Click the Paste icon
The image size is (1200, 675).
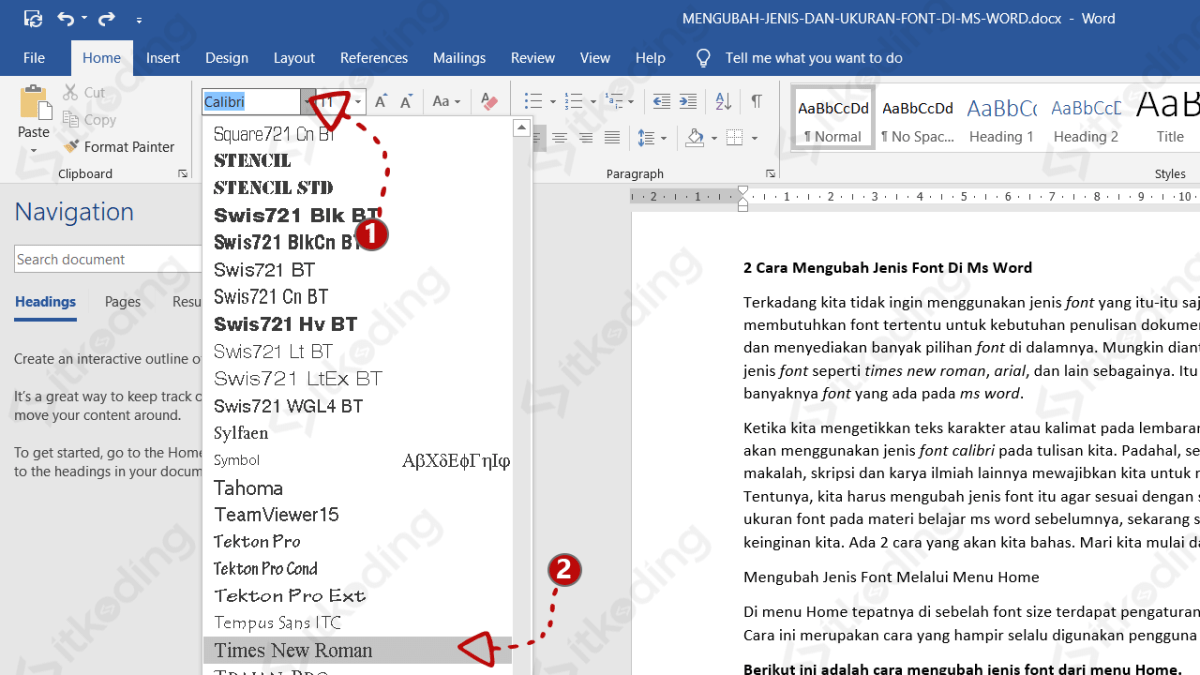click(33, 104)
